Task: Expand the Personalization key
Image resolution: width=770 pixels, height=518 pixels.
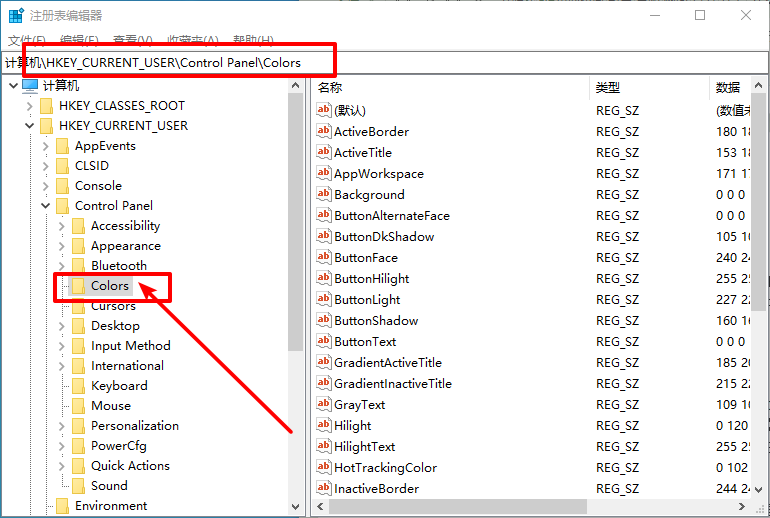Action: click(x=61, y=426)
